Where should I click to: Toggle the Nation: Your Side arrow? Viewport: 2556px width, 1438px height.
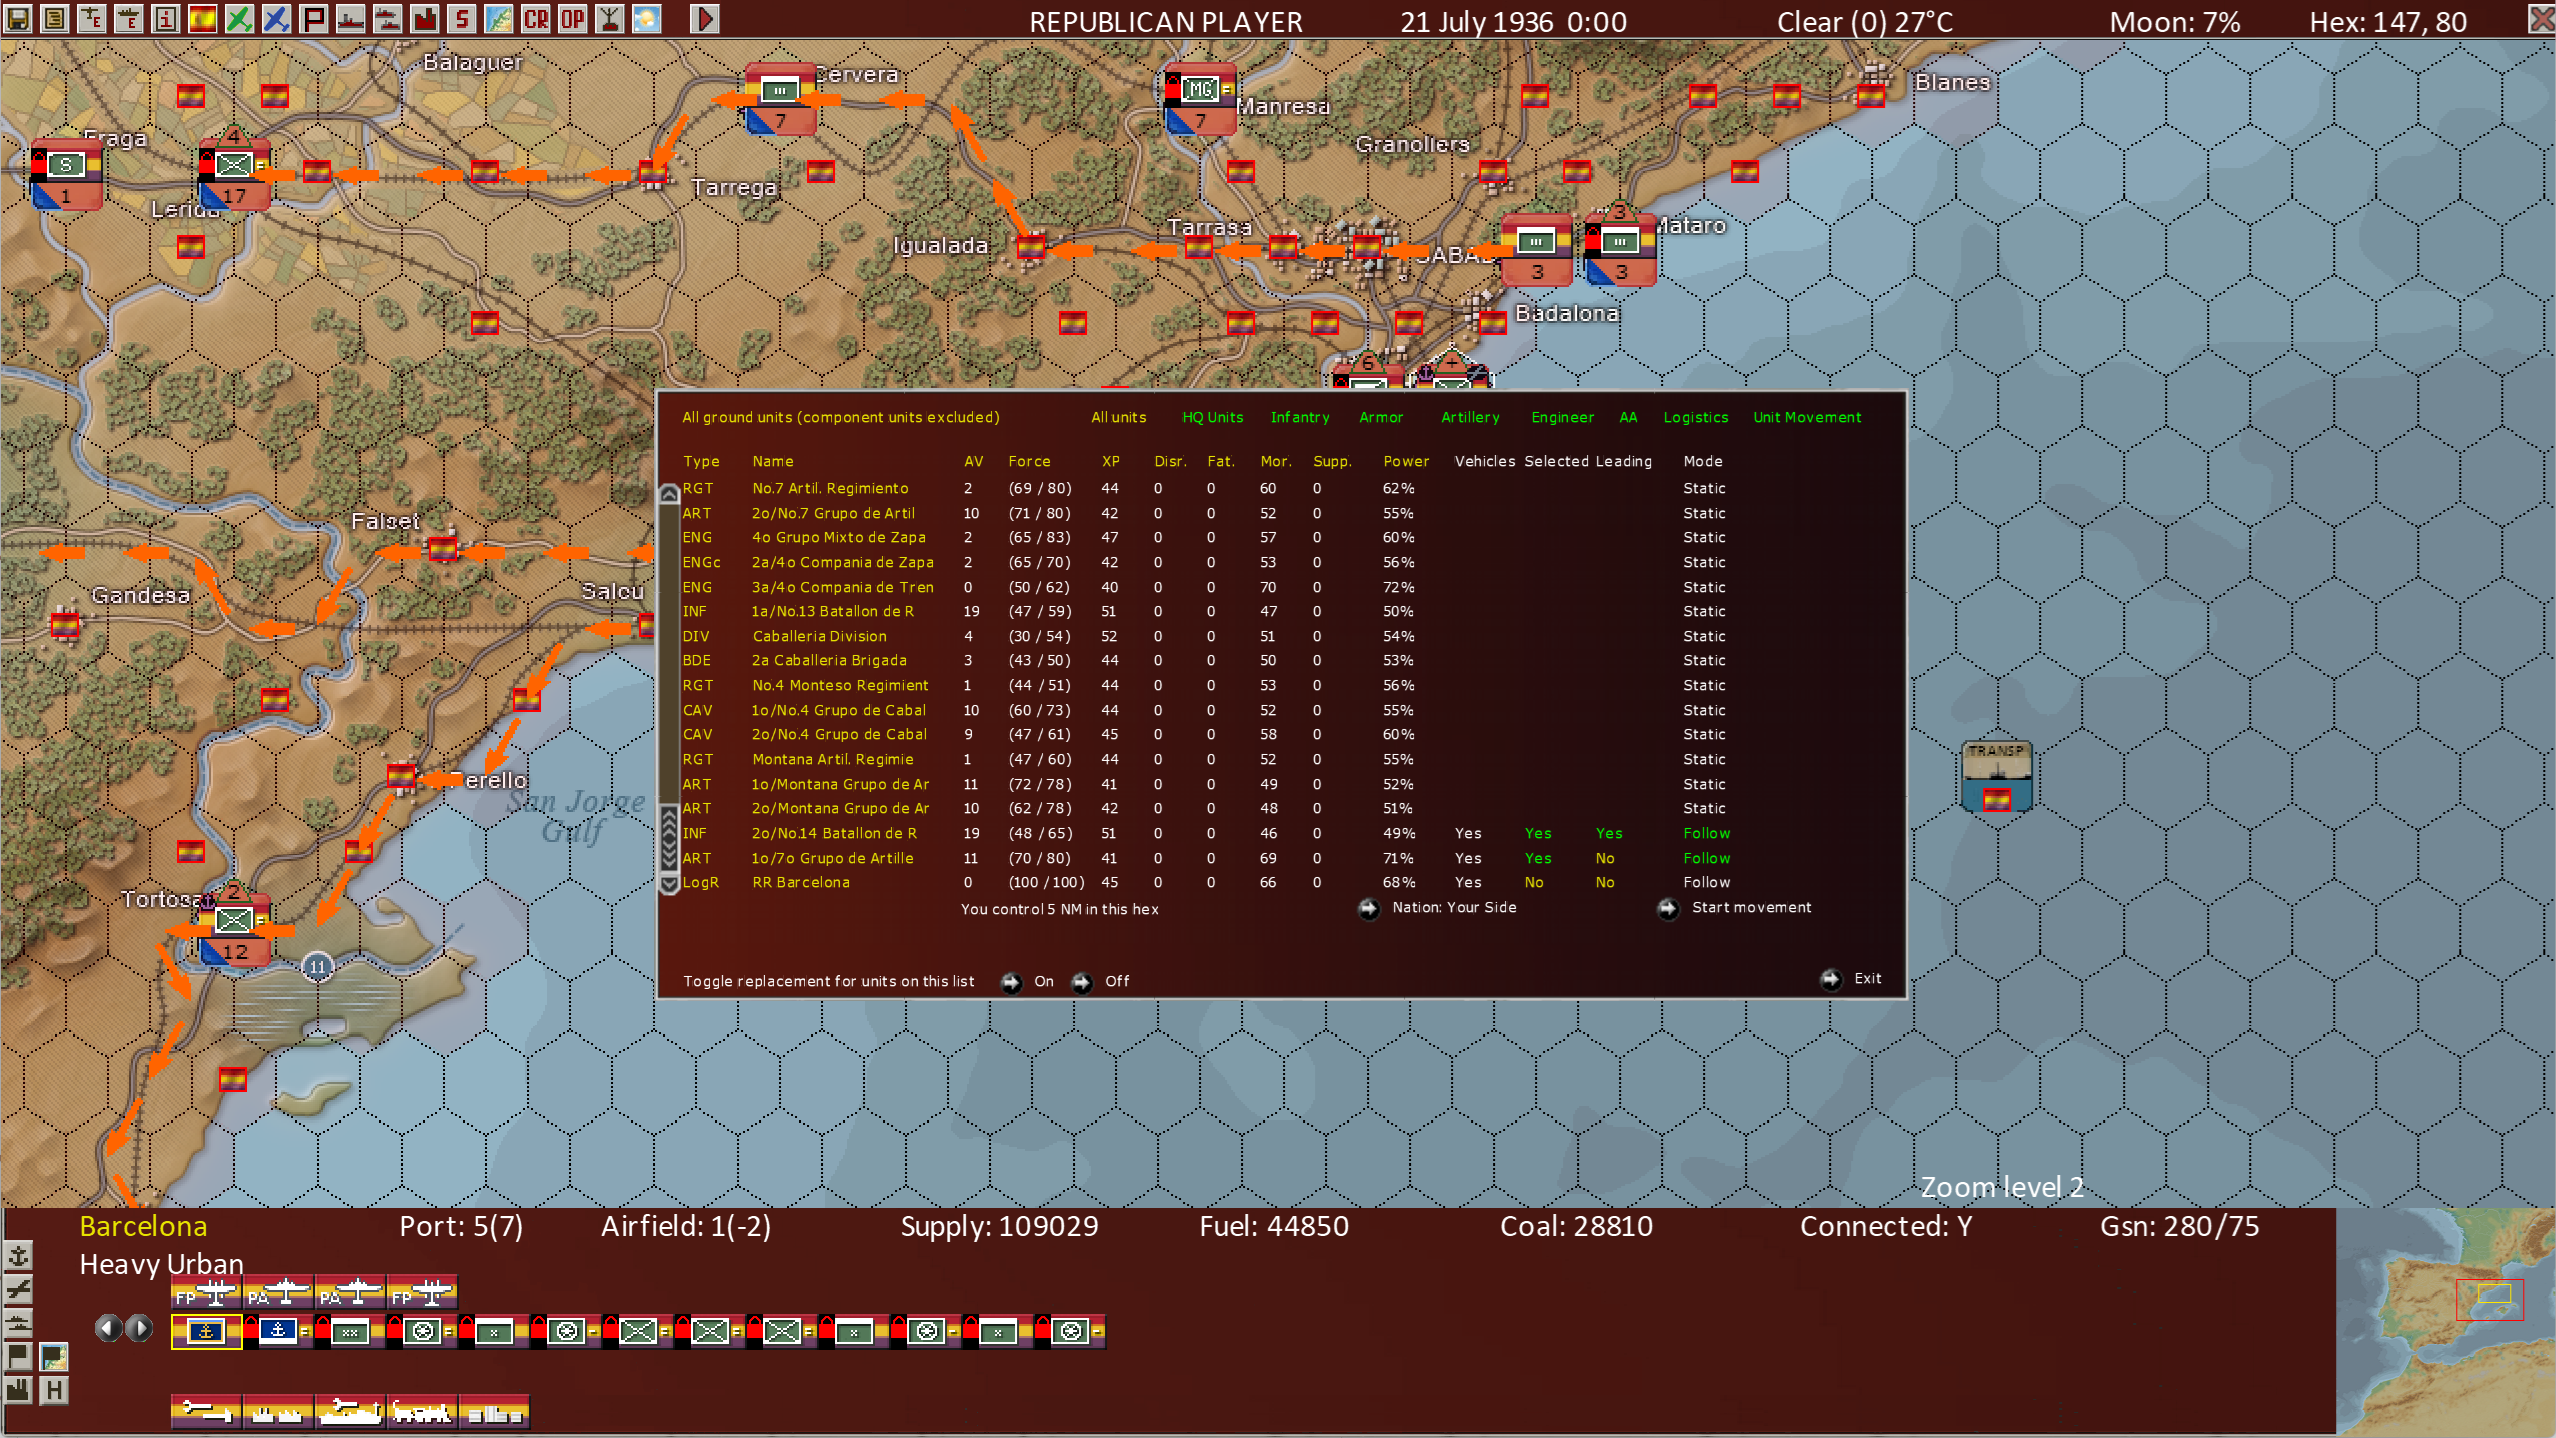tap(1368, 908)
